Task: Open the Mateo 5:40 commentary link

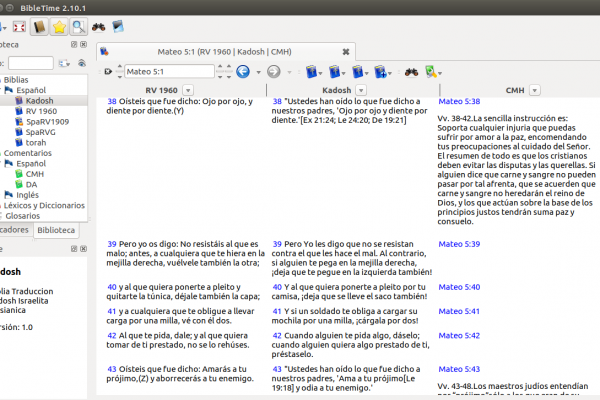Action: tap(459, 287)
